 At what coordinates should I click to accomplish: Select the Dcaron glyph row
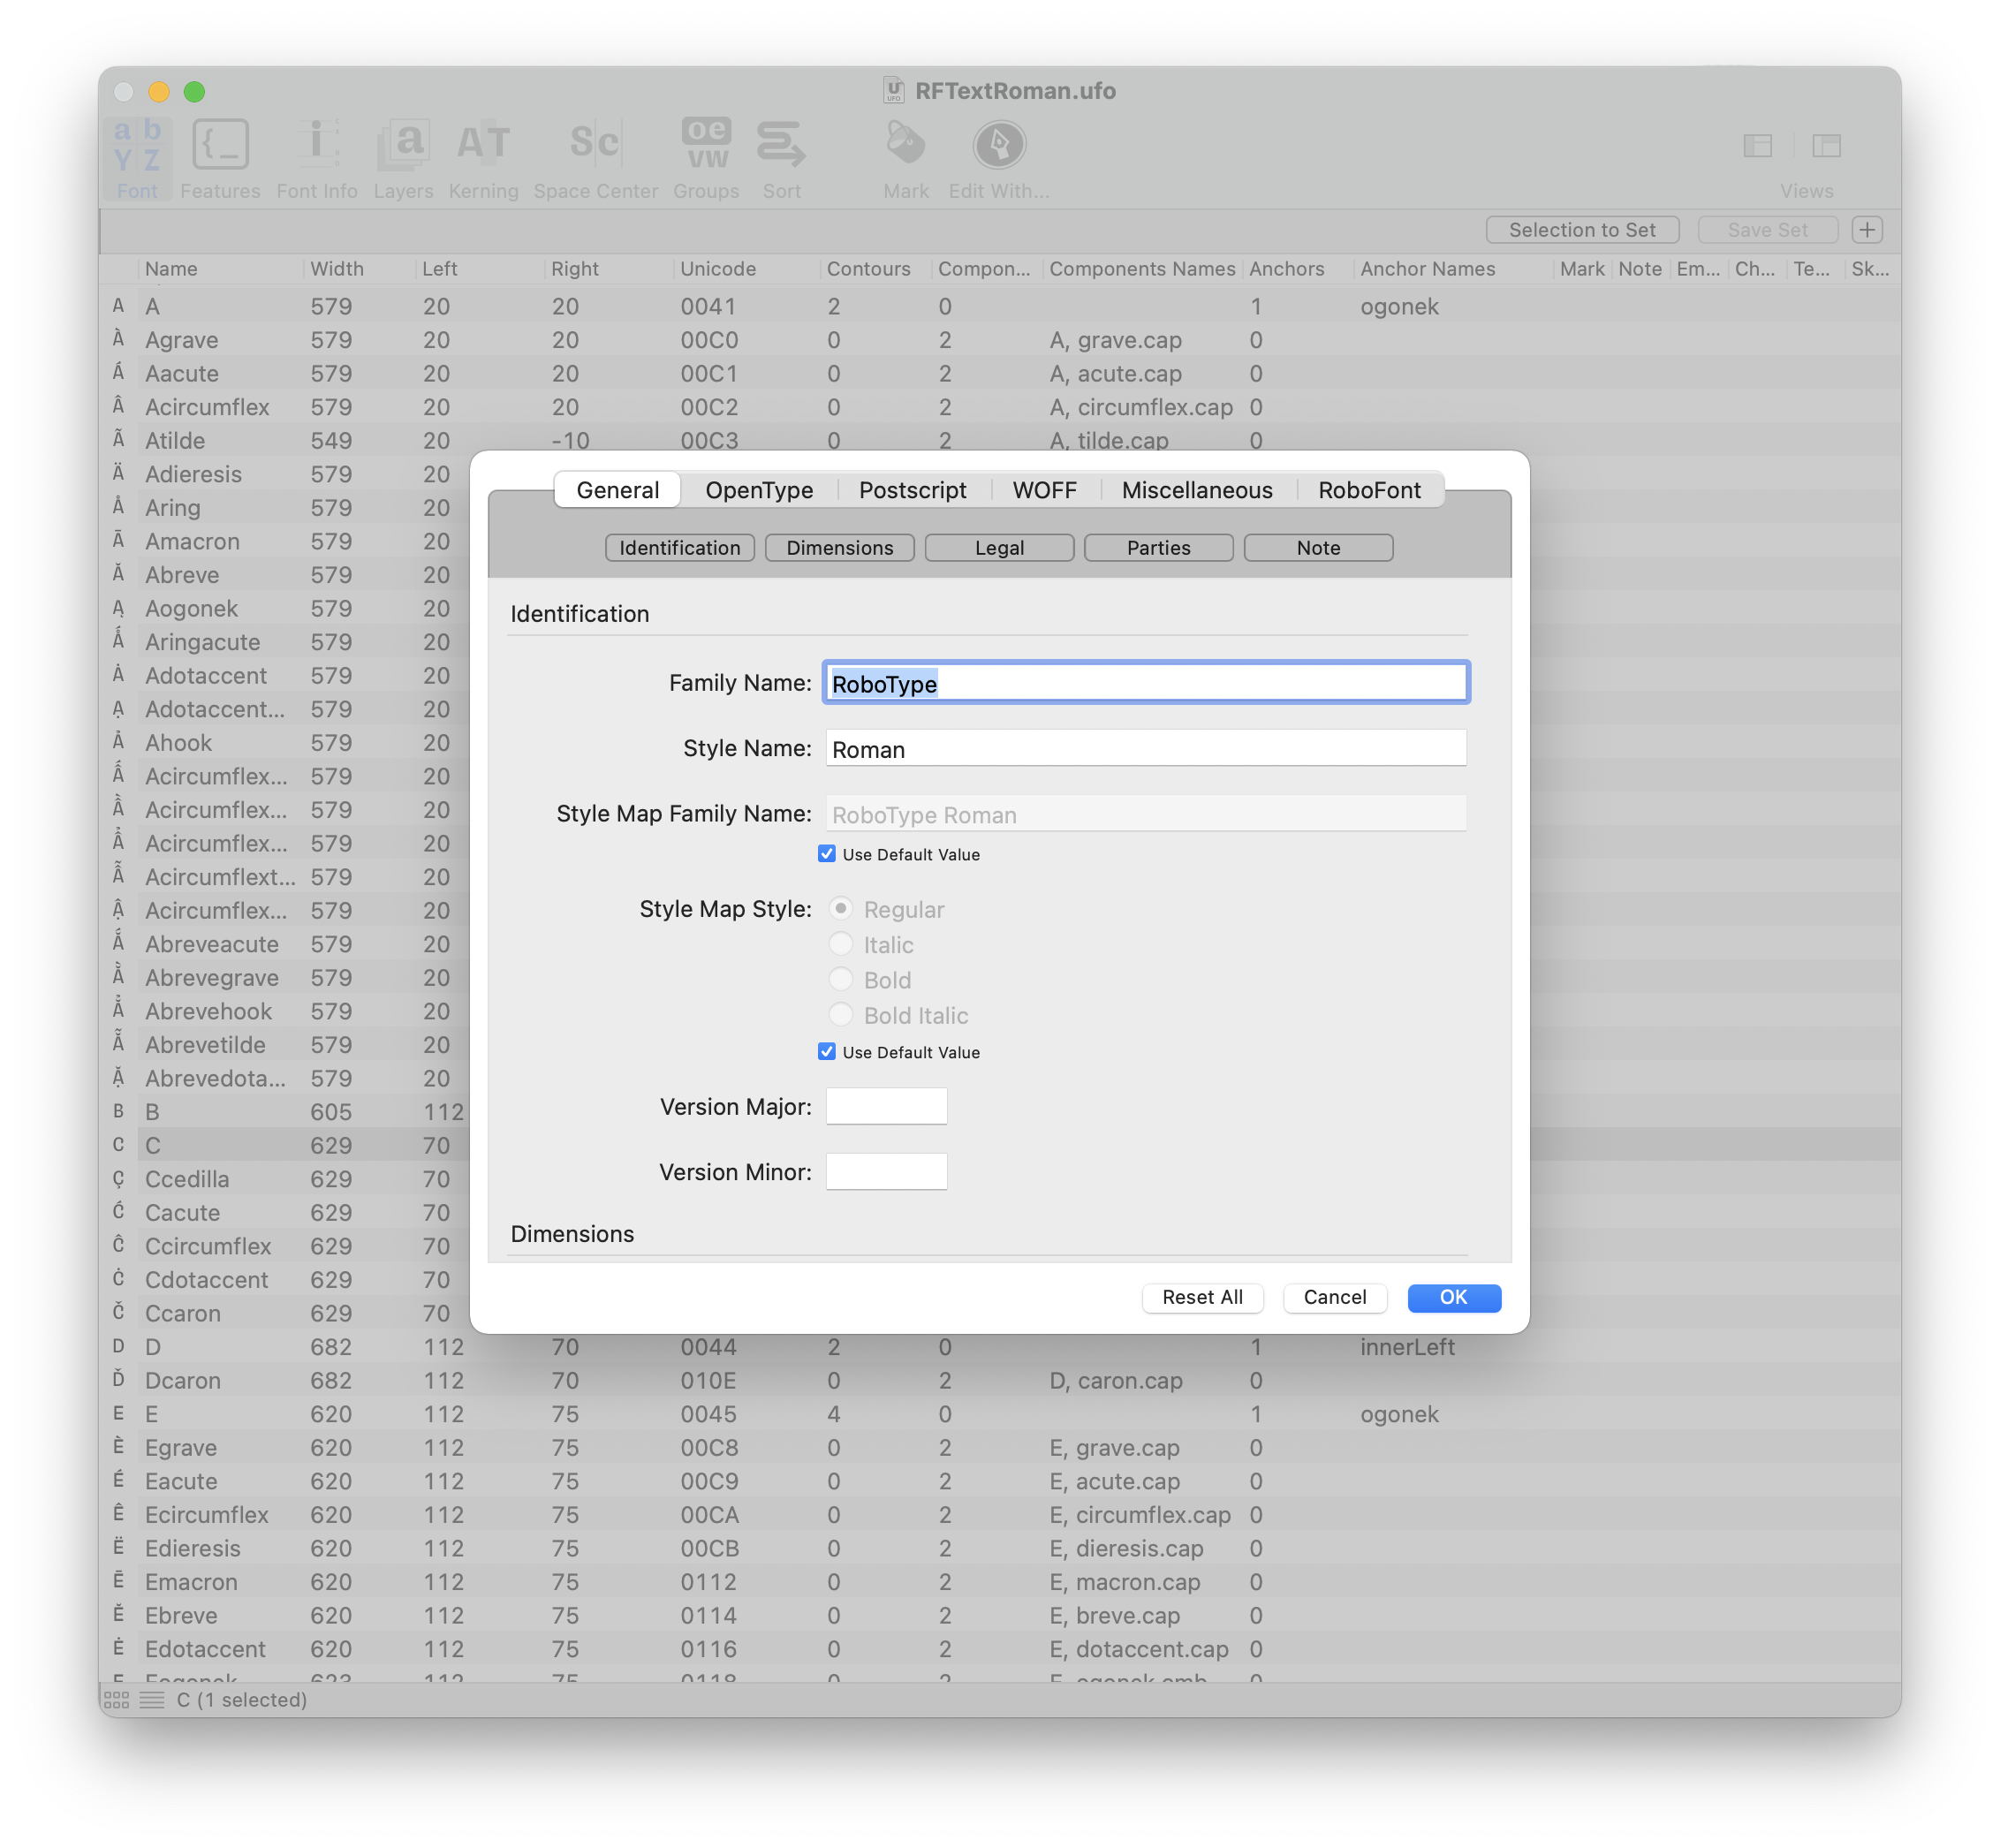[x=1000, y=1381]
